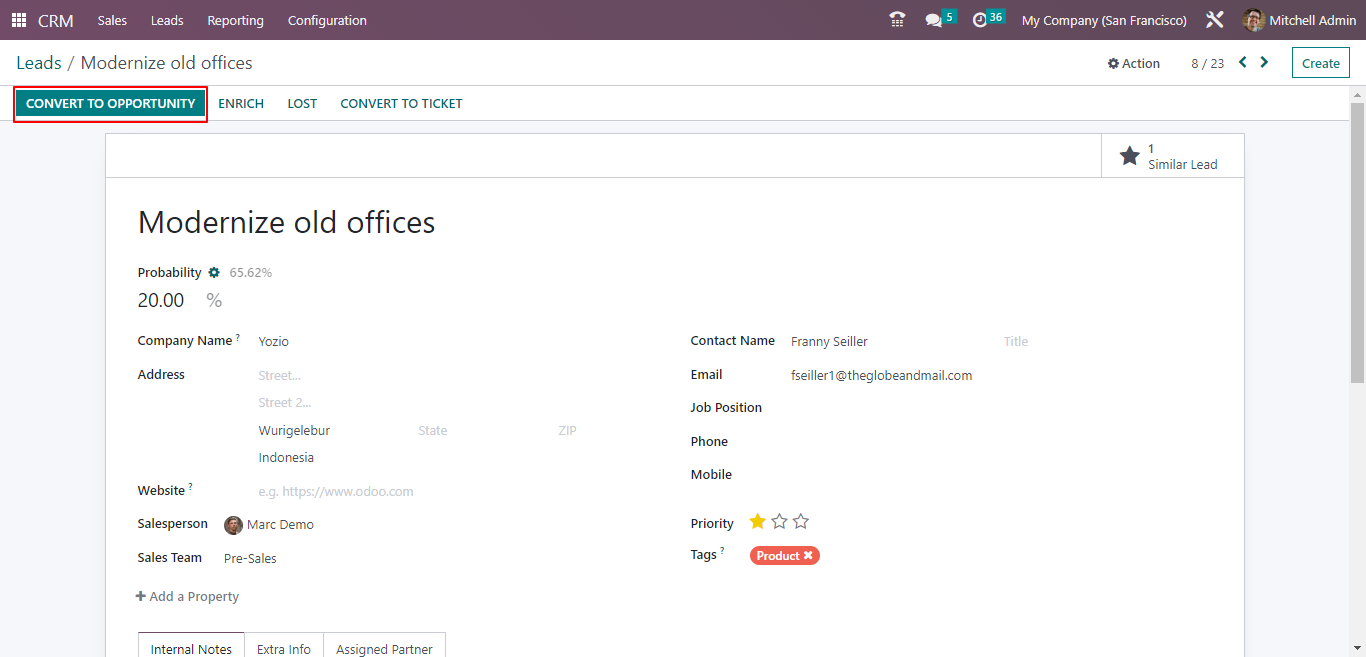
Task: Open the apps grid menu
Action: [x=18, y=19]
